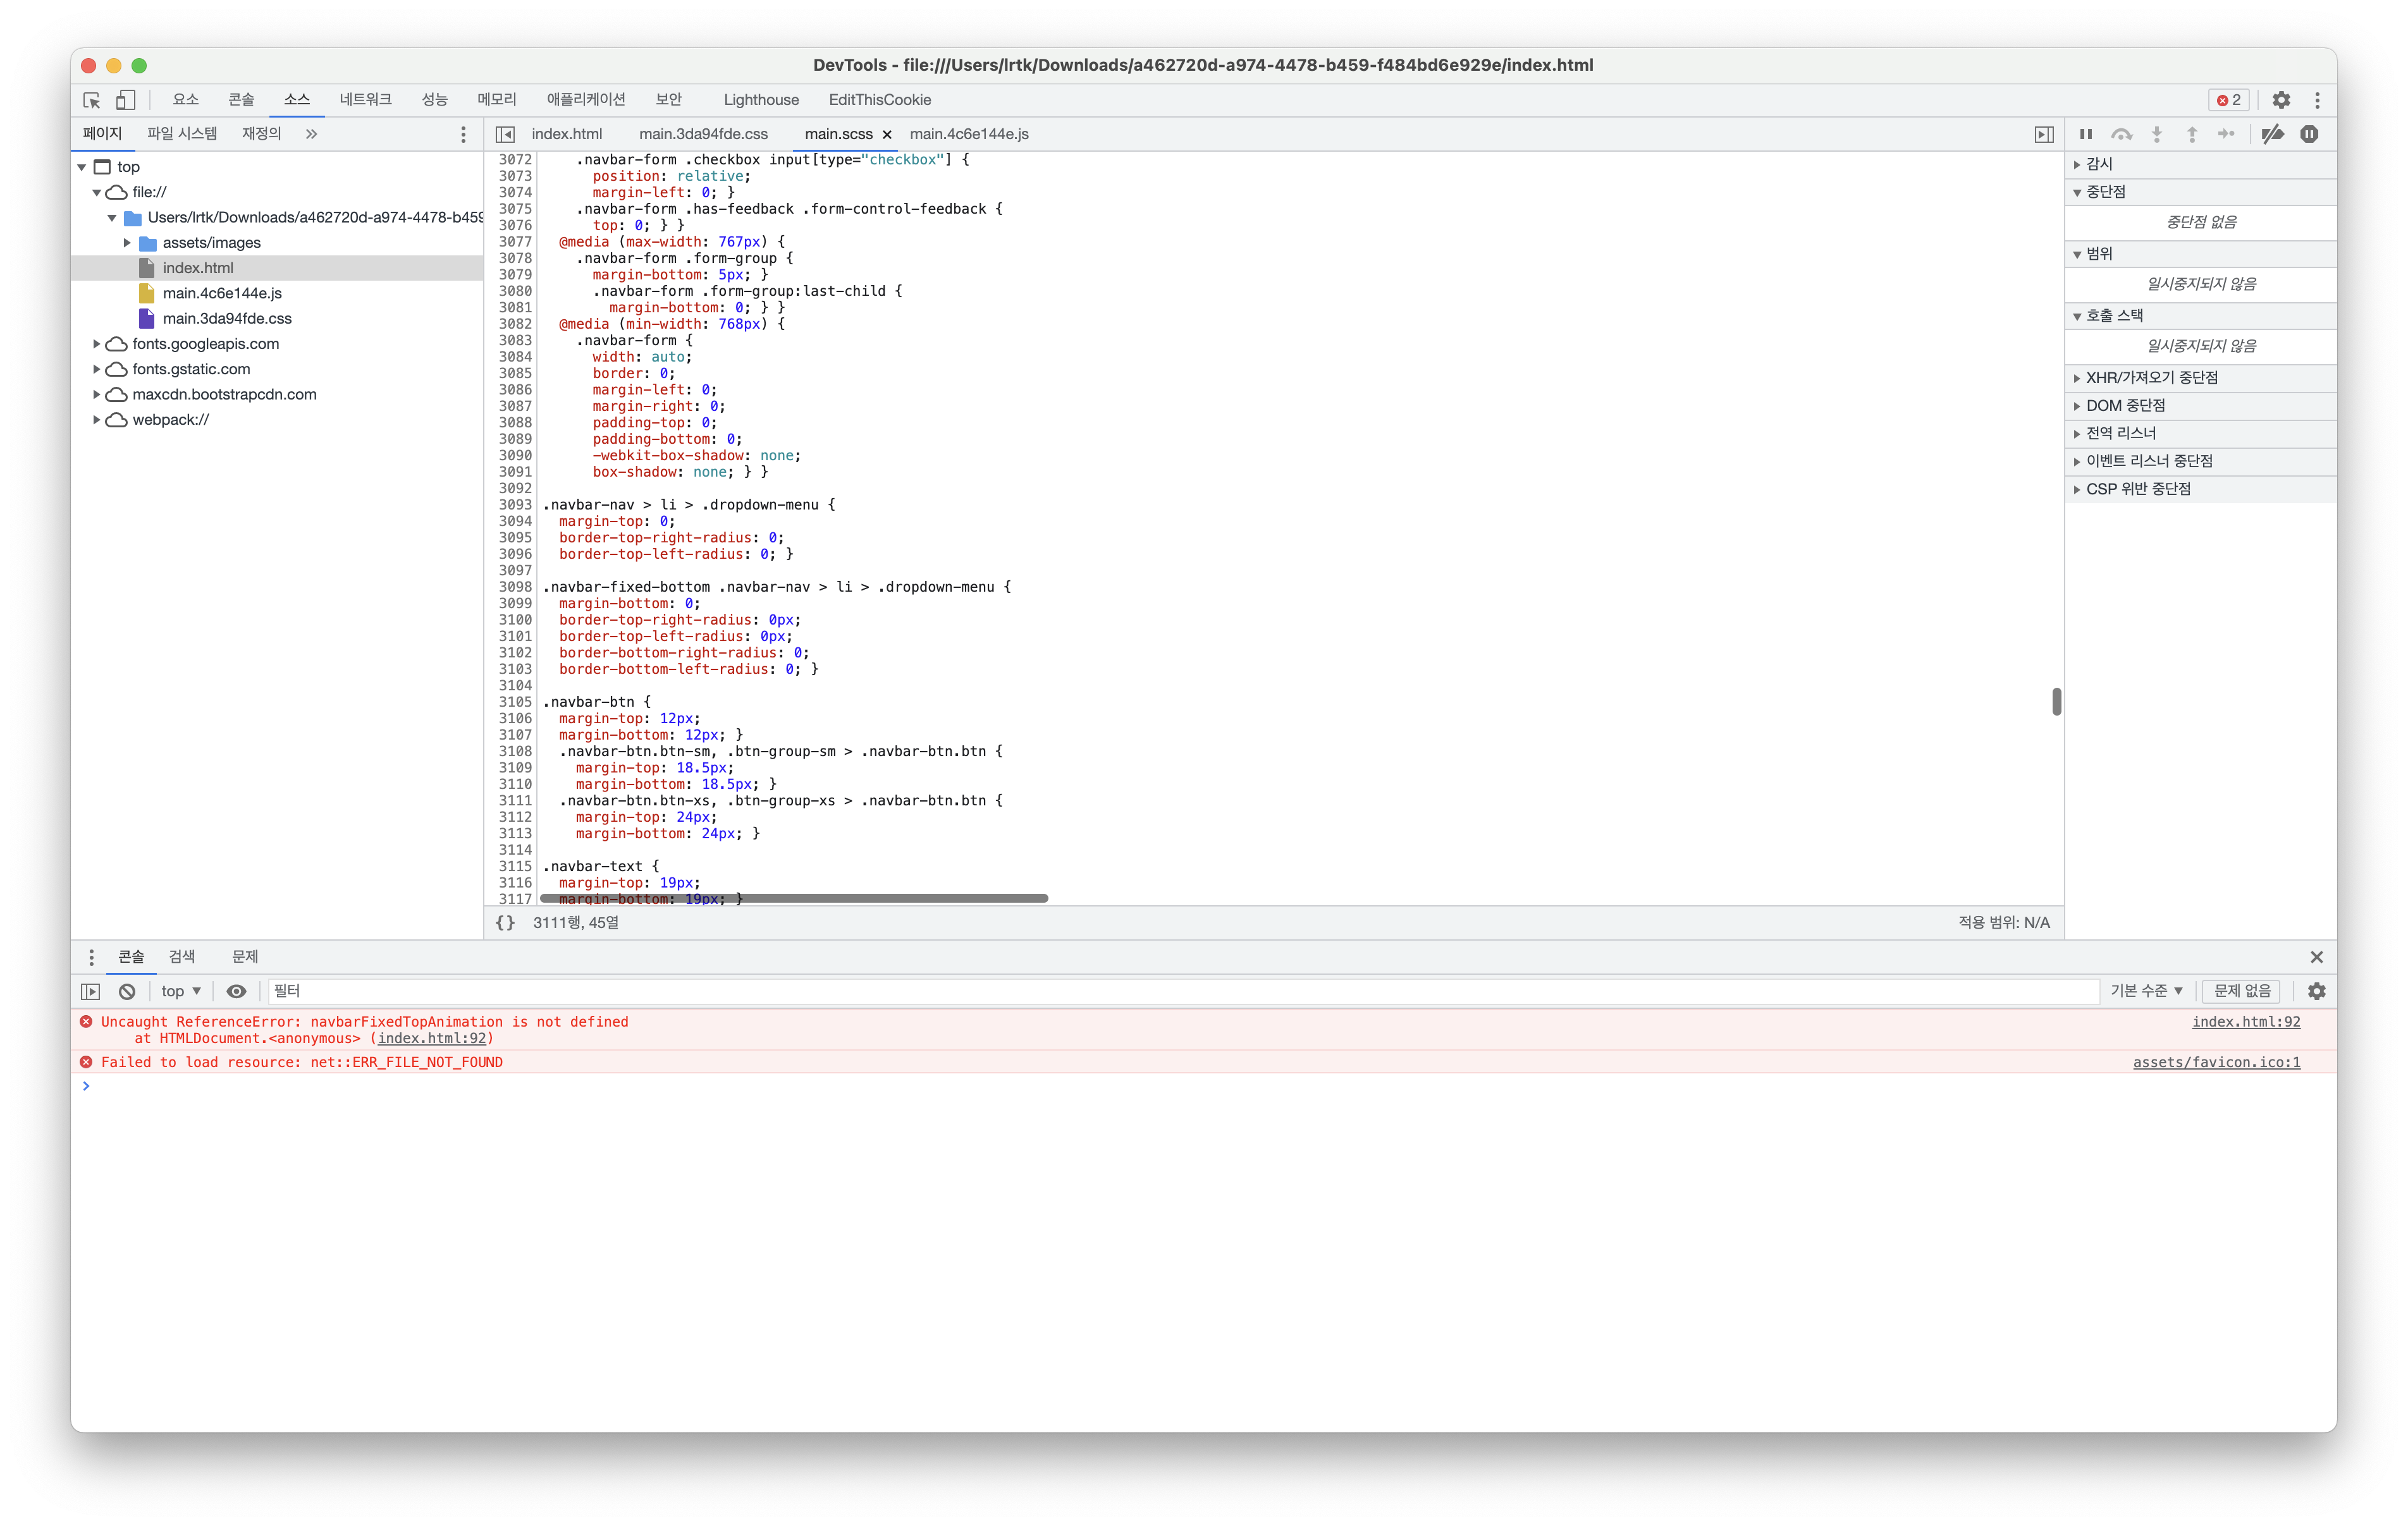The image size is (2408, 1526).
Task: Show the console sidebar icon
Action: pyautogui.click(x=91, y=992)
